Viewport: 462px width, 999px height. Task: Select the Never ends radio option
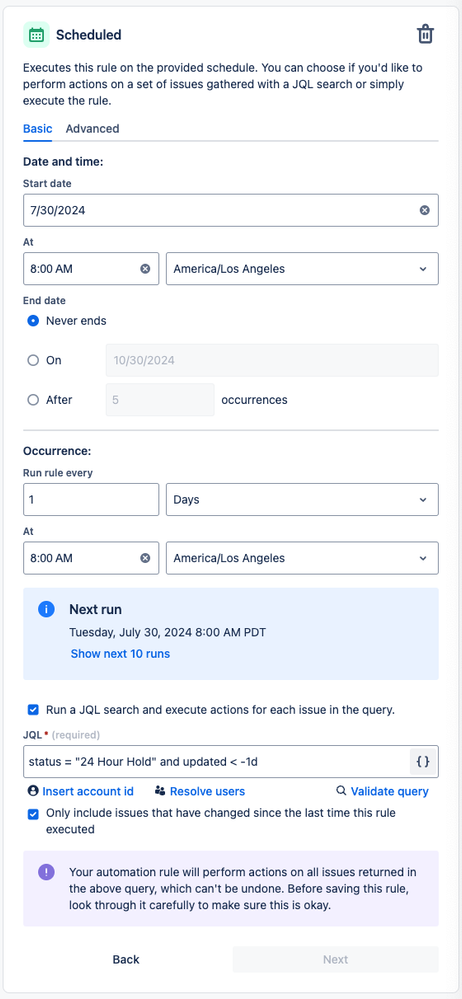pyautogui.click(x=33, y=321)
